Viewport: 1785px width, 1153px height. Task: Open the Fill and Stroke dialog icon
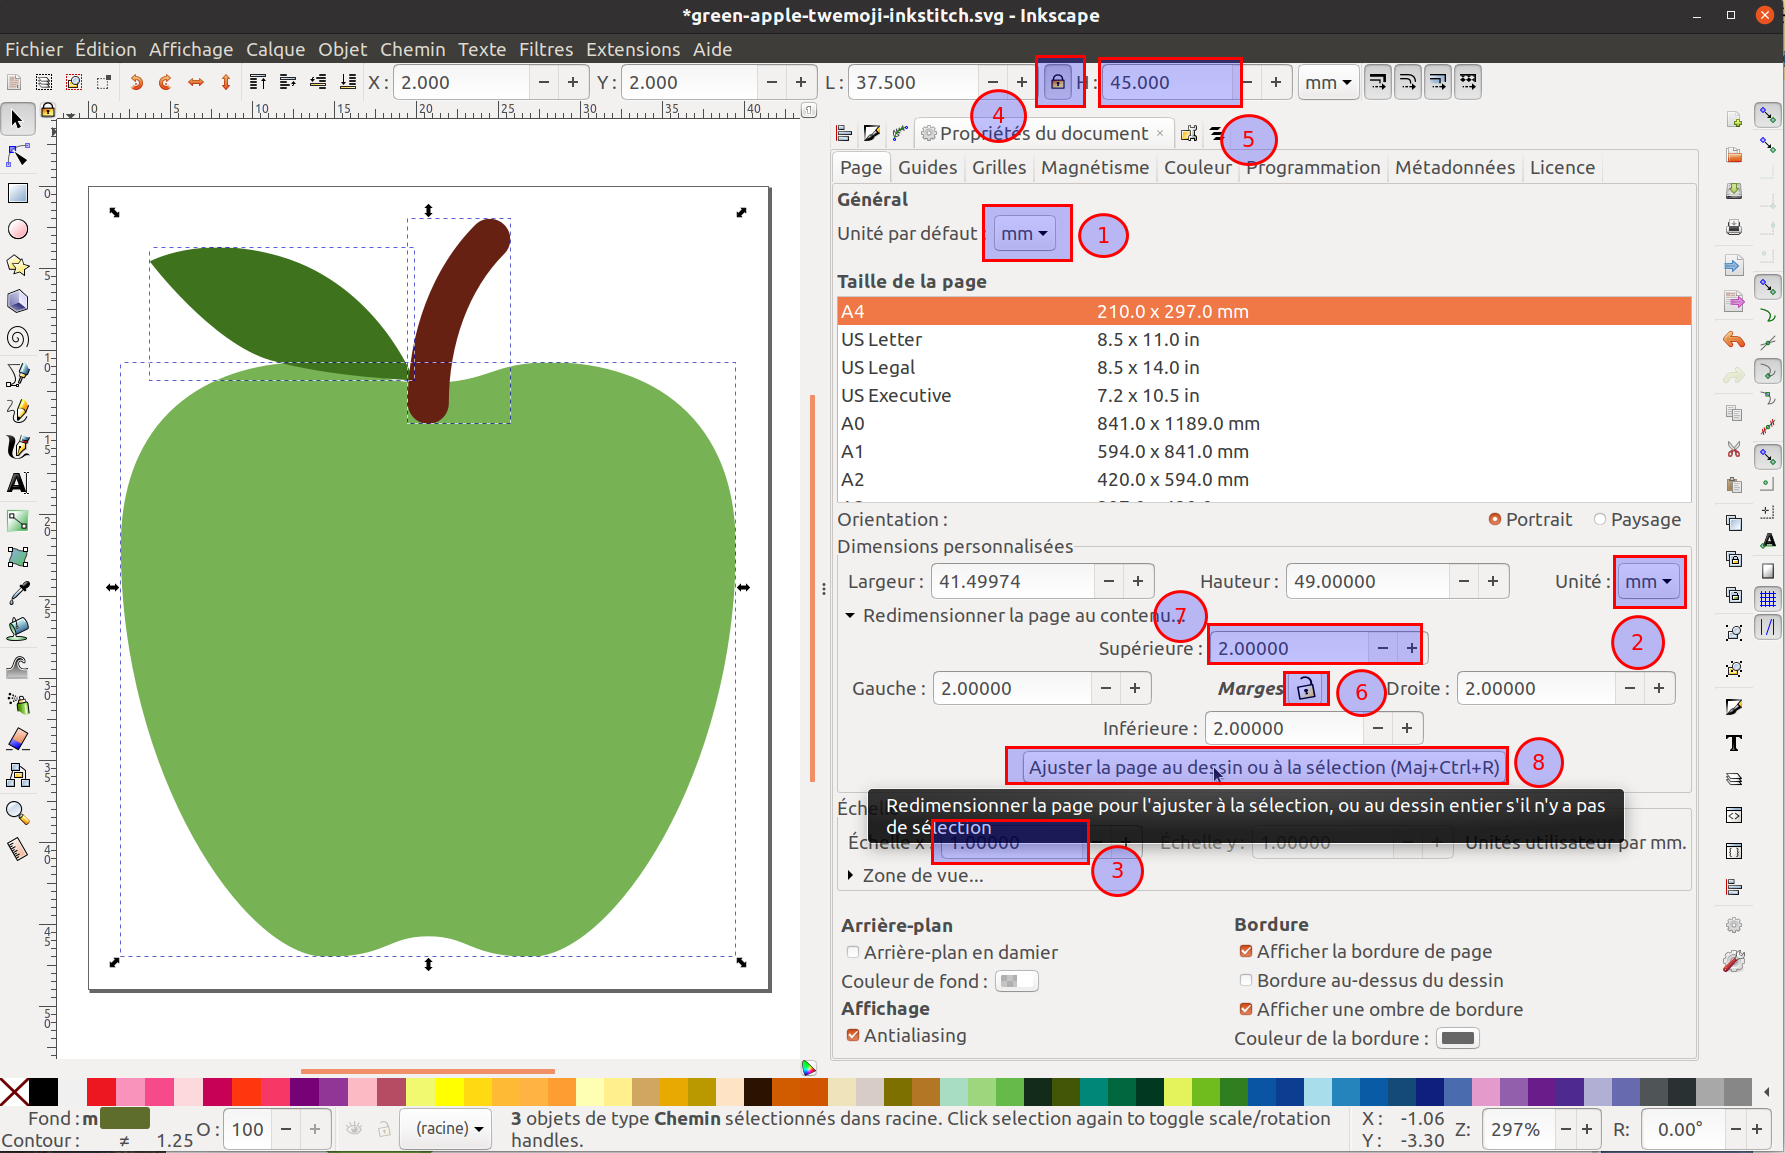pyautogui.click(x=1734, y=707)
